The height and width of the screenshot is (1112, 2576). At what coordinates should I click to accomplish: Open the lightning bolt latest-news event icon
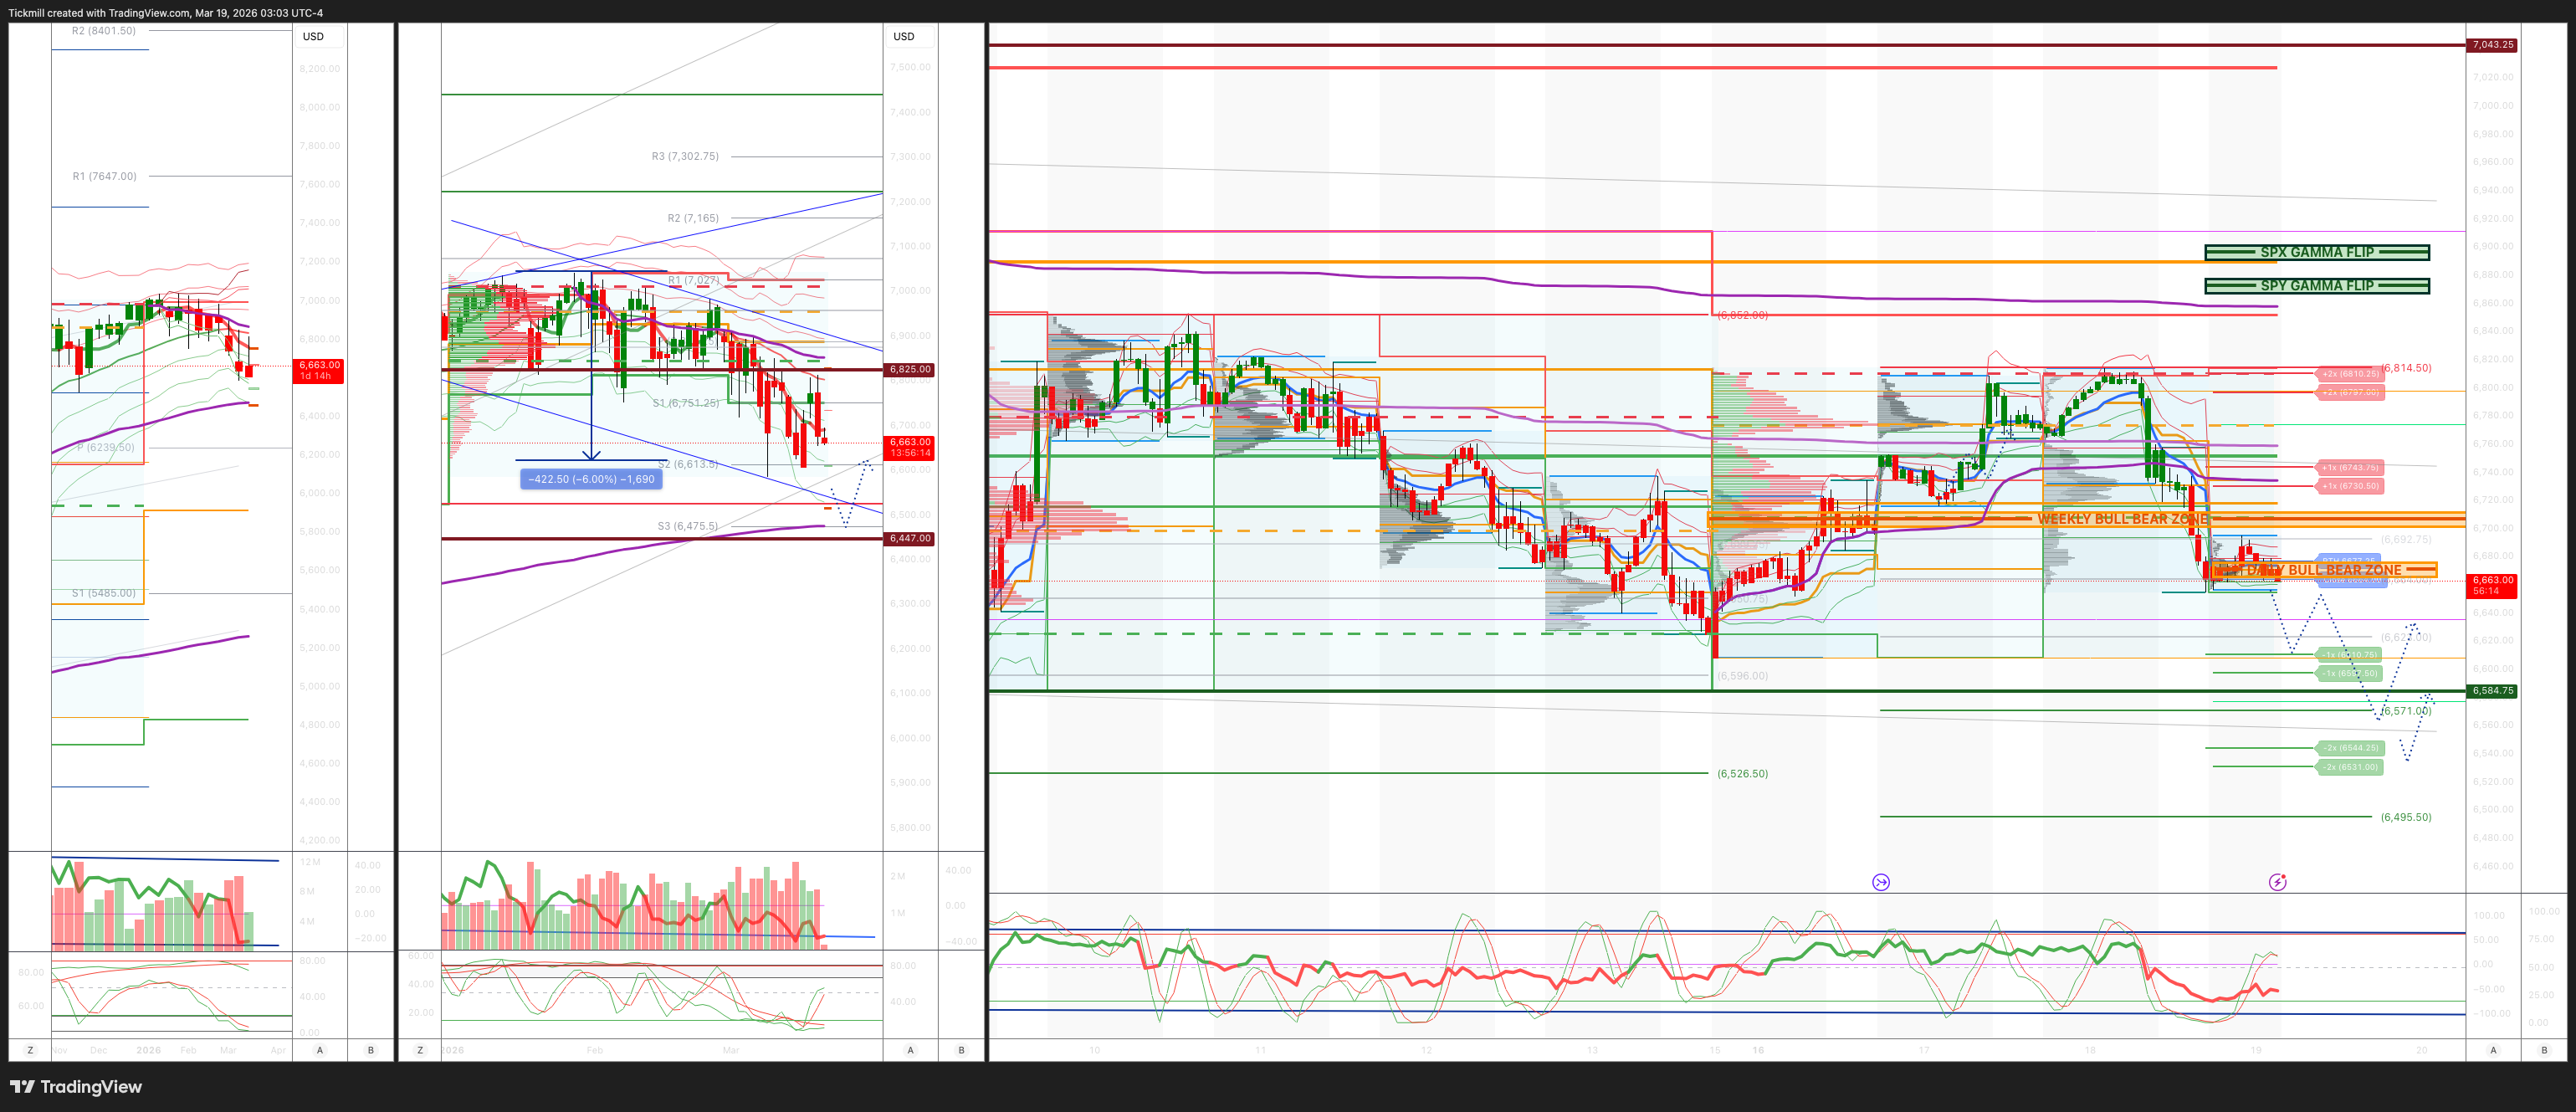click(x=2277, y=882)
